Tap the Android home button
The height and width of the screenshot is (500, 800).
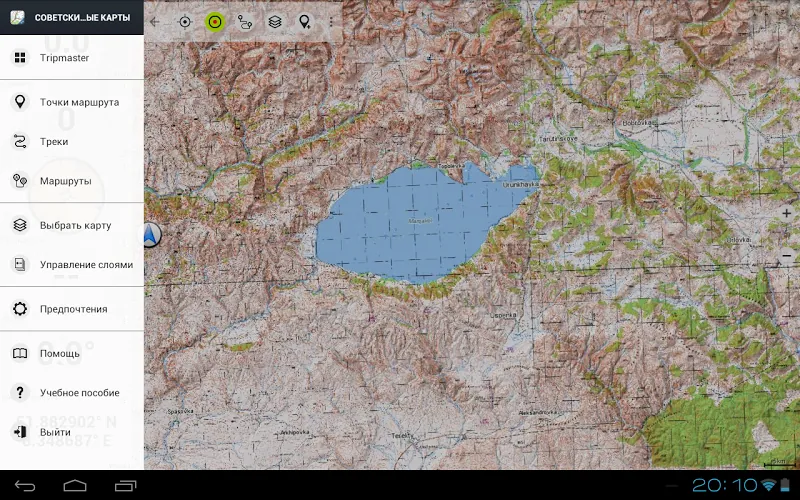pyautogui.click(x=75, y=485)
